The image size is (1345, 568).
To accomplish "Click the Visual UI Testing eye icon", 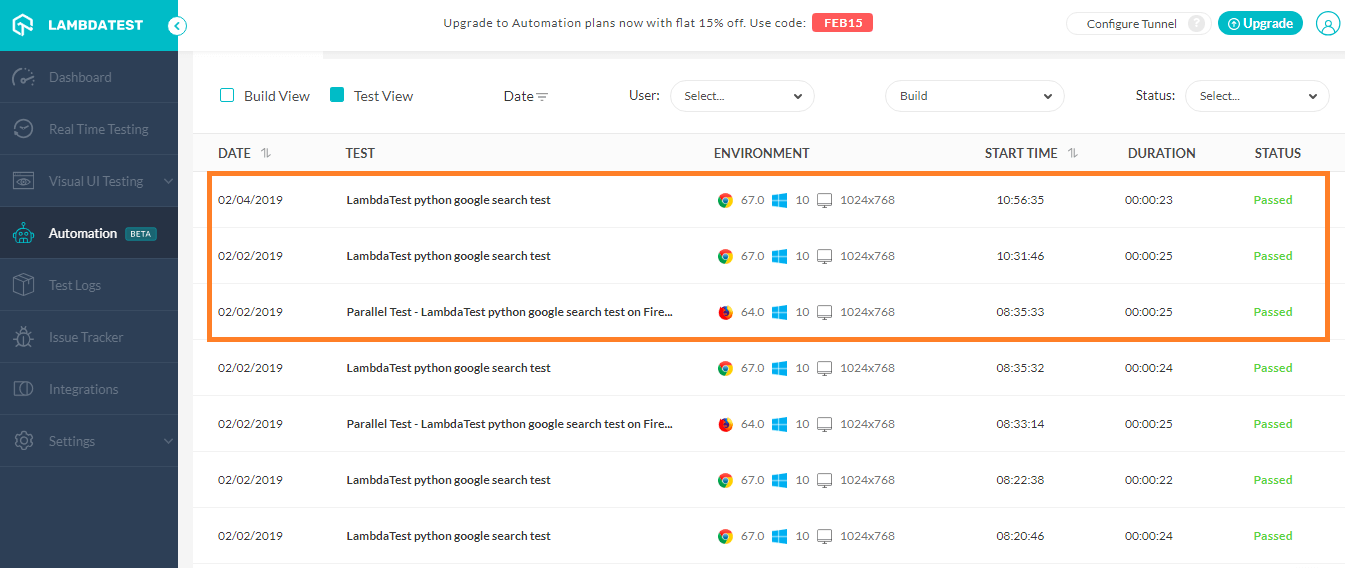I will coord(24,181).
